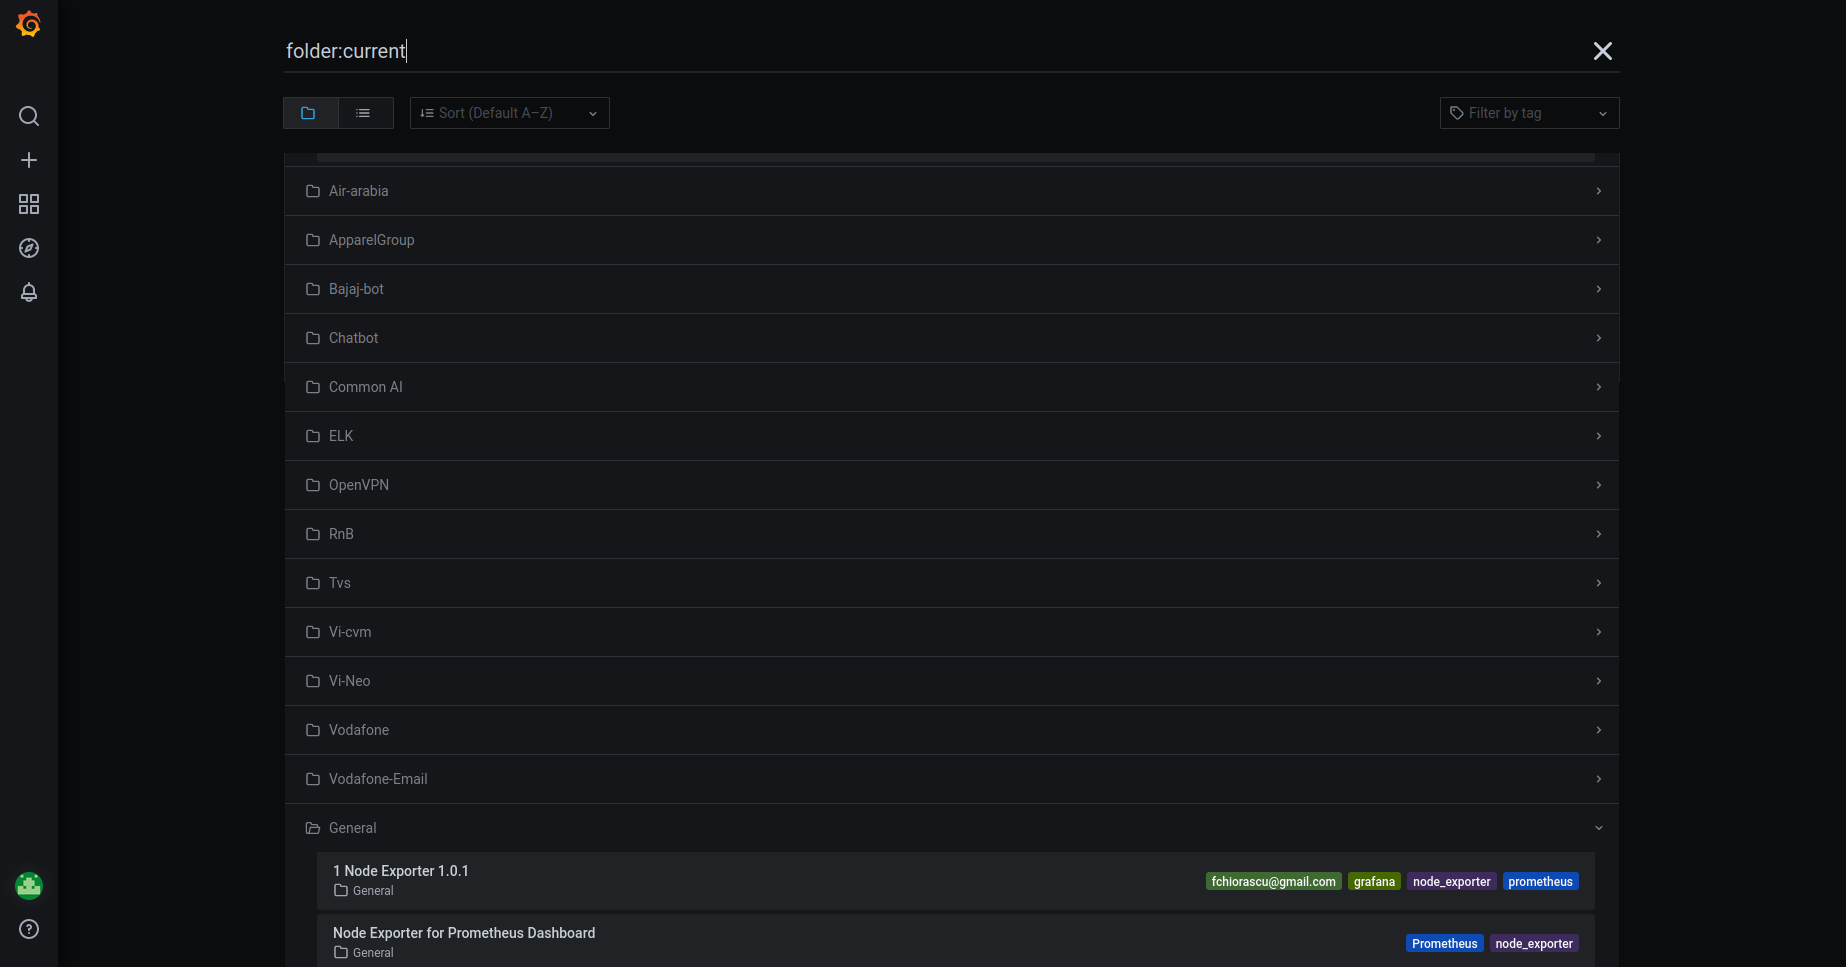Click the Create (plus) icon
The height and width of the screenshot is (967, 1846).
(28, 159)
